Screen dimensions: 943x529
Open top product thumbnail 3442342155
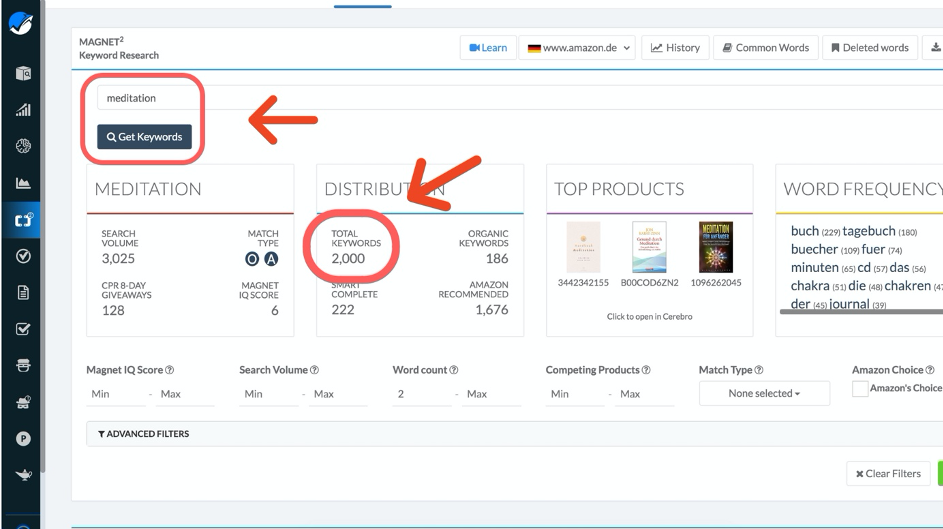pyautogui.click(x=583, y=247)
